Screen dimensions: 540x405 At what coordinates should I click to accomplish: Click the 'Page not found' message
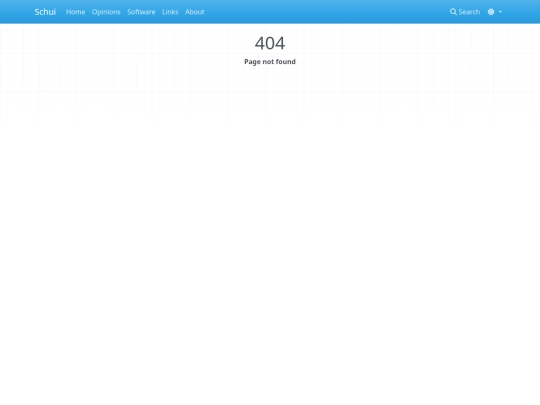270,62
